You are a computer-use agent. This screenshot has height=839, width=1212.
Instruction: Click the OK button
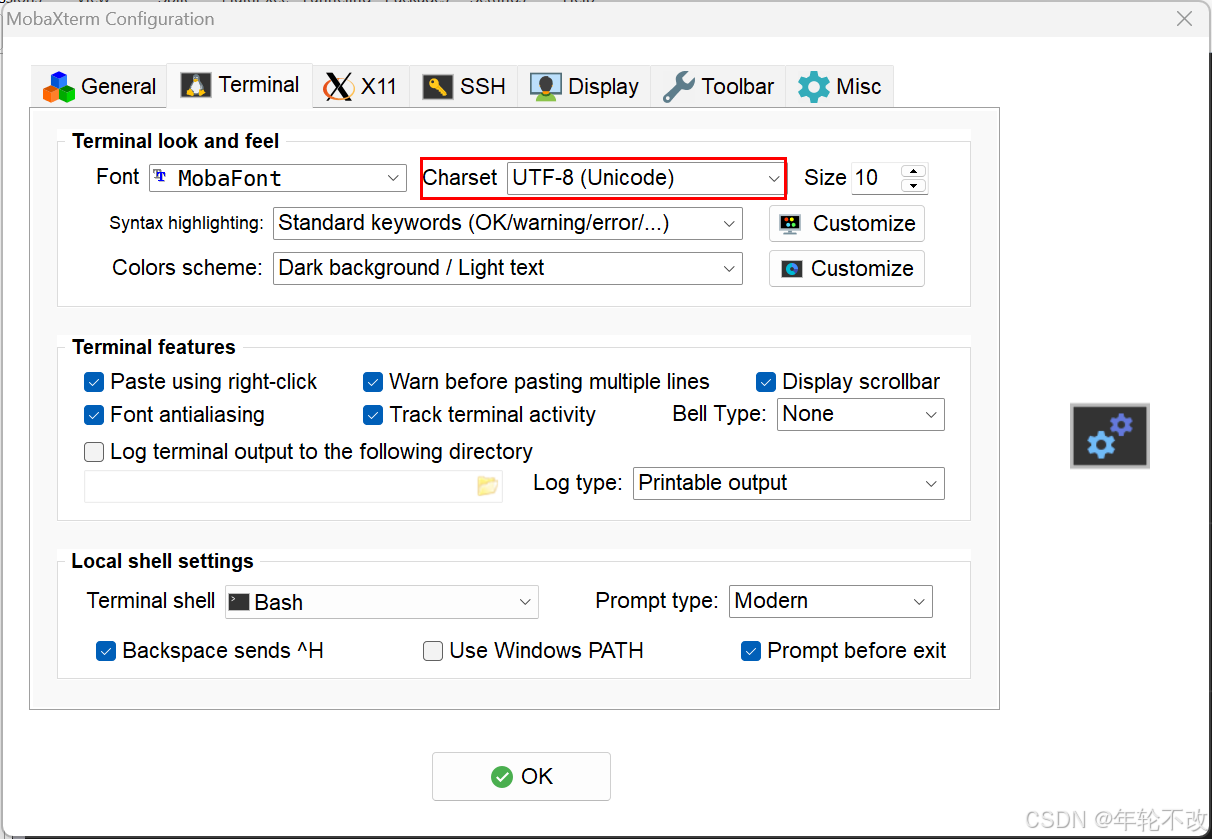(521, 776)
